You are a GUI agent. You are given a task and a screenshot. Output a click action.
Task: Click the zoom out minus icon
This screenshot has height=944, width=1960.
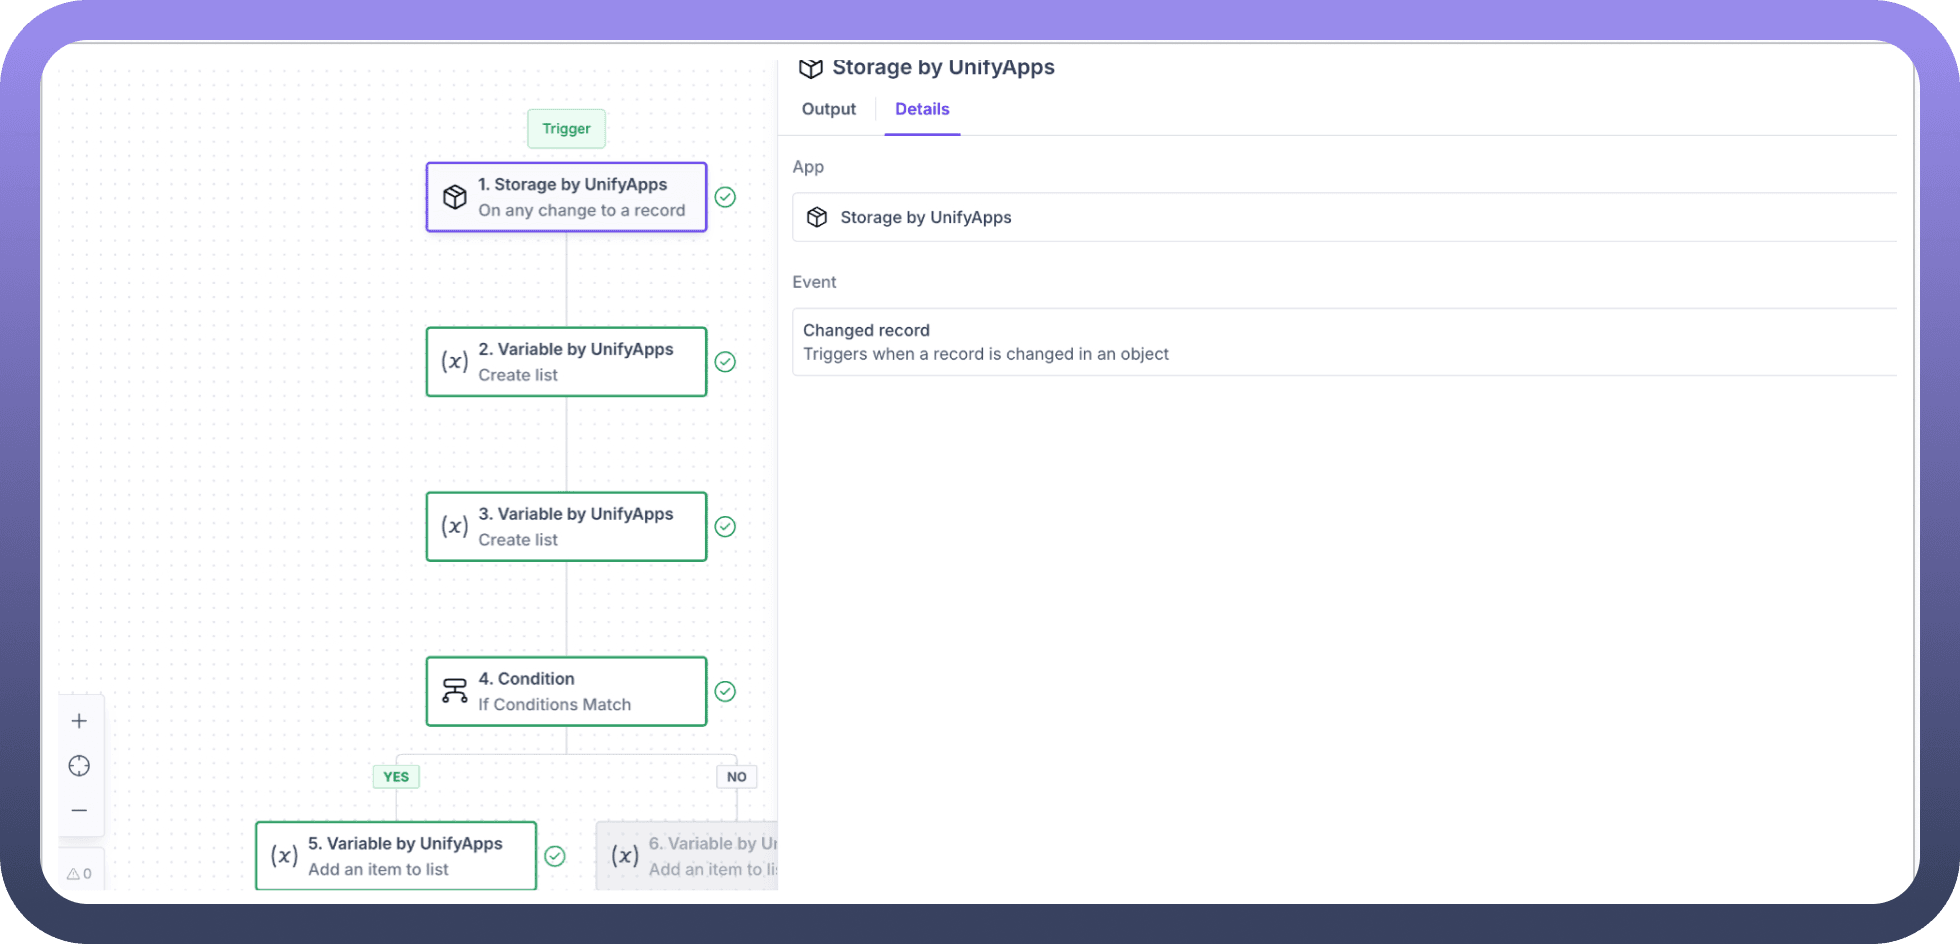click(x=79, y=810)
